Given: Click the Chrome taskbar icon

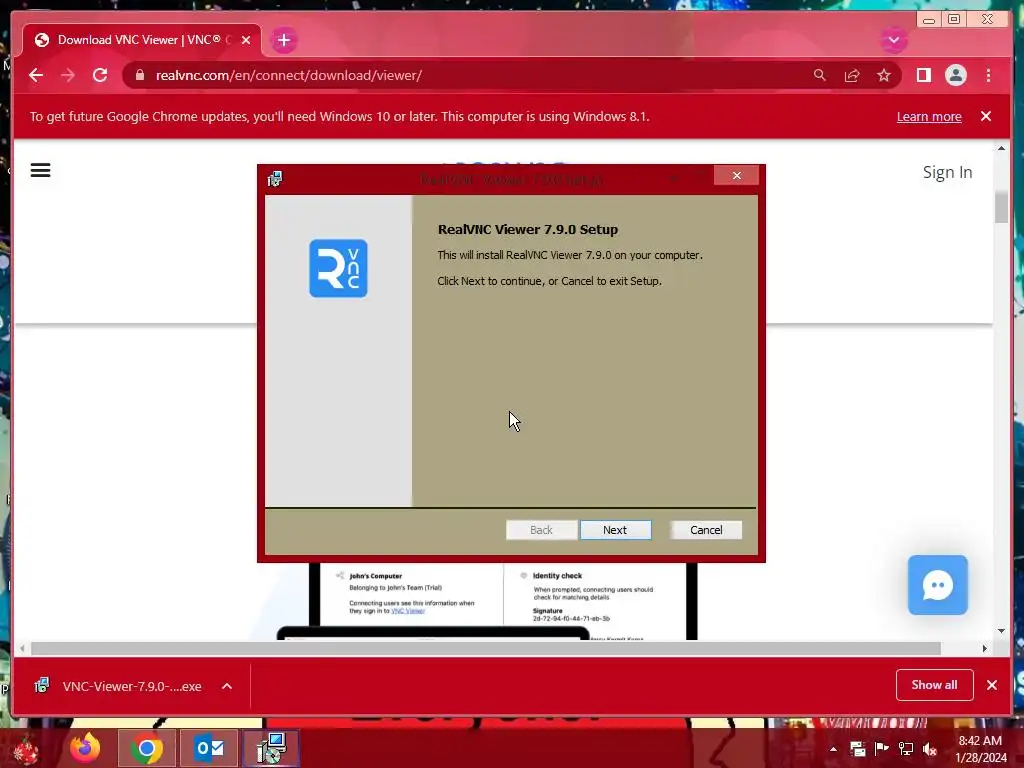Looking at the screenshot, I should coord(146,748).
